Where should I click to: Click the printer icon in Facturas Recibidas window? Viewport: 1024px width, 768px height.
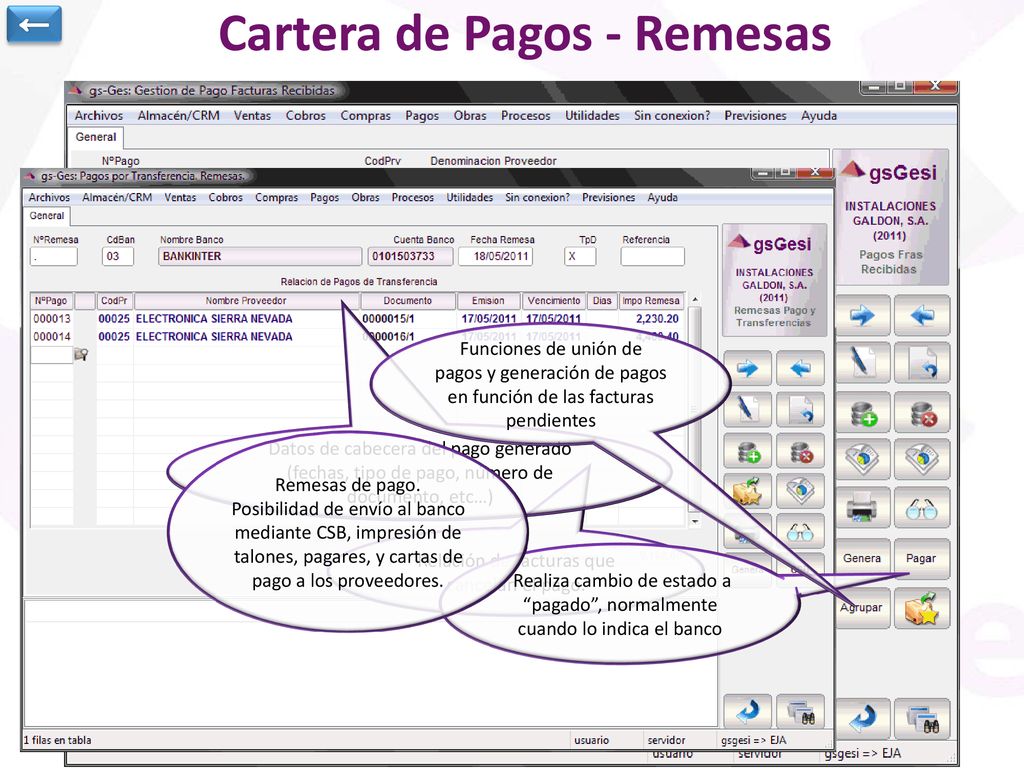point(862,509)
